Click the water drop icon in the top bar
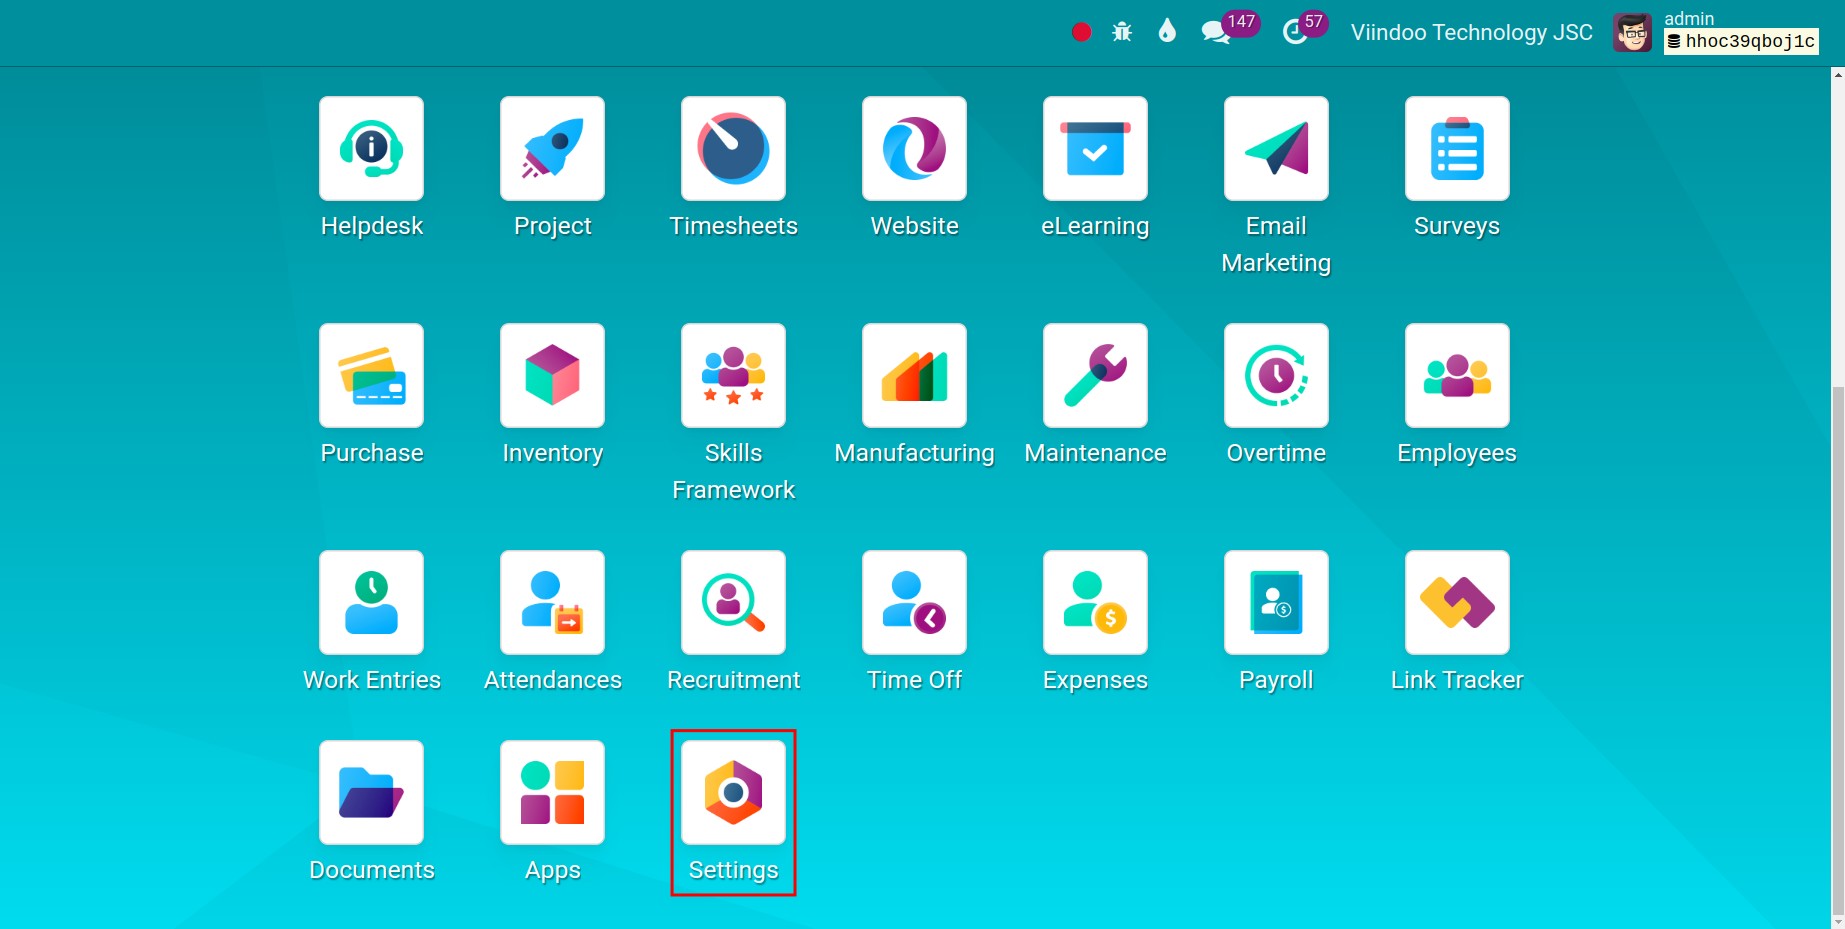Image resolution: width=1845 pixels, height=929 pixels. click(1167, 31)
